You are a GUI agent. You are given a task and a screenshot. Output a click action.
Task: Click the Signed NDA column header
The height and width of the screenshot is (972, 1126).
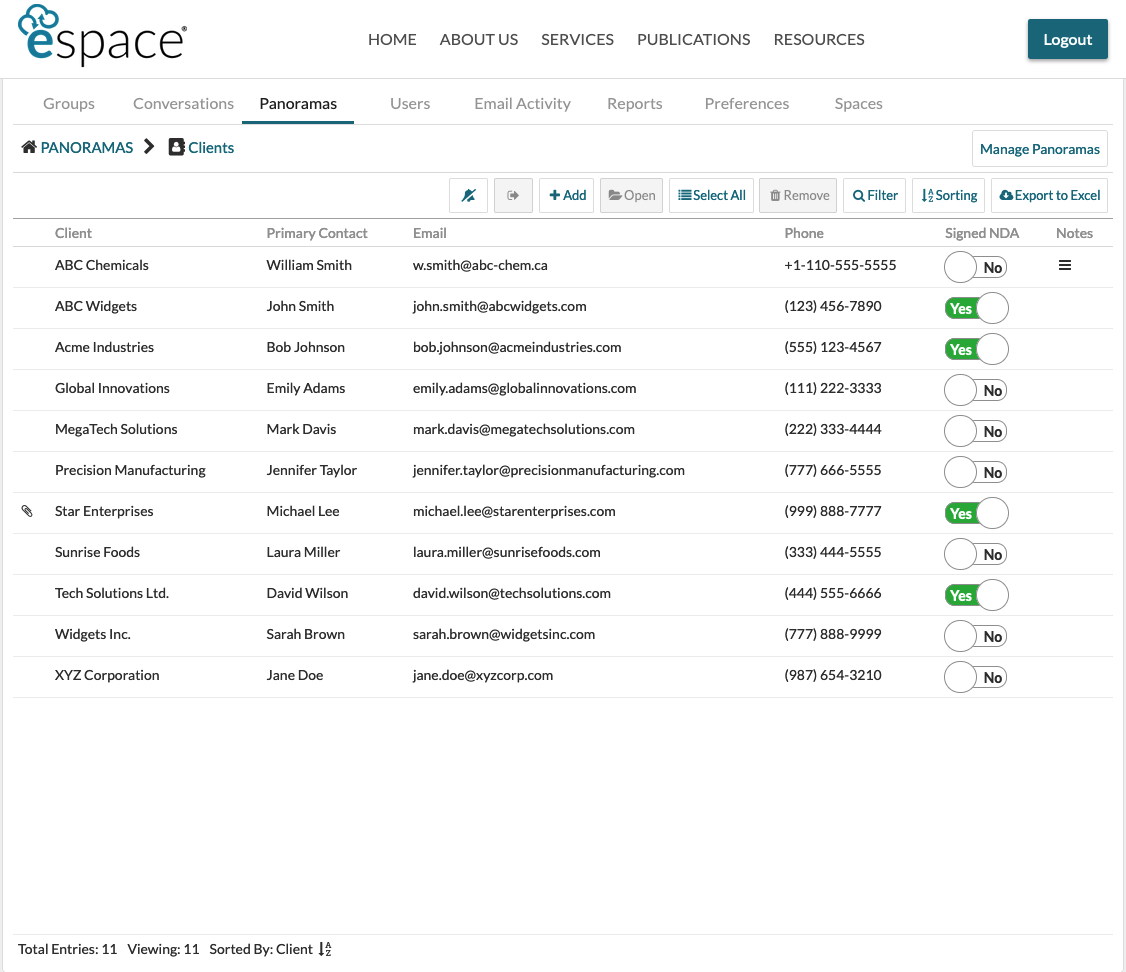[982, 233]
